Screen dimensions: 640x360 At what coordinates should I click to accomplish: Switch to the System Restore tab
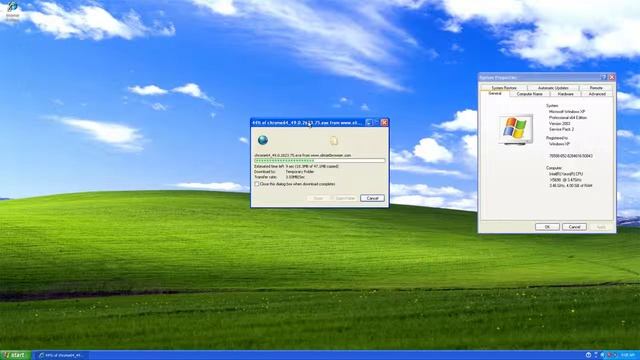pos(504,88)
